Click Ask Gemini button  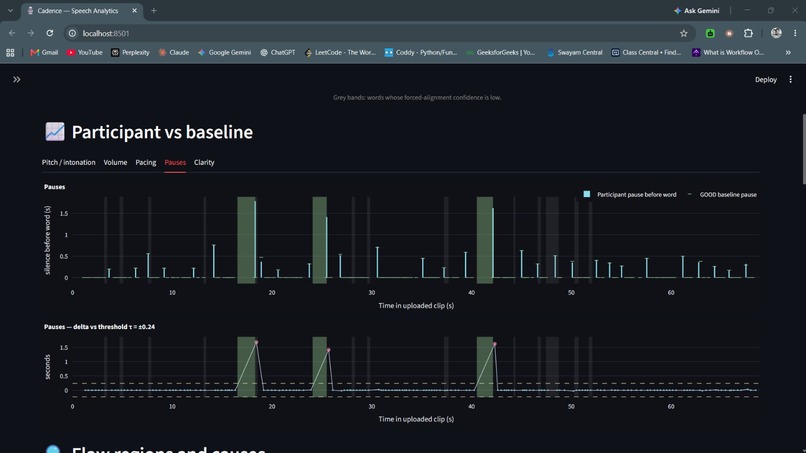pos(697,11)
